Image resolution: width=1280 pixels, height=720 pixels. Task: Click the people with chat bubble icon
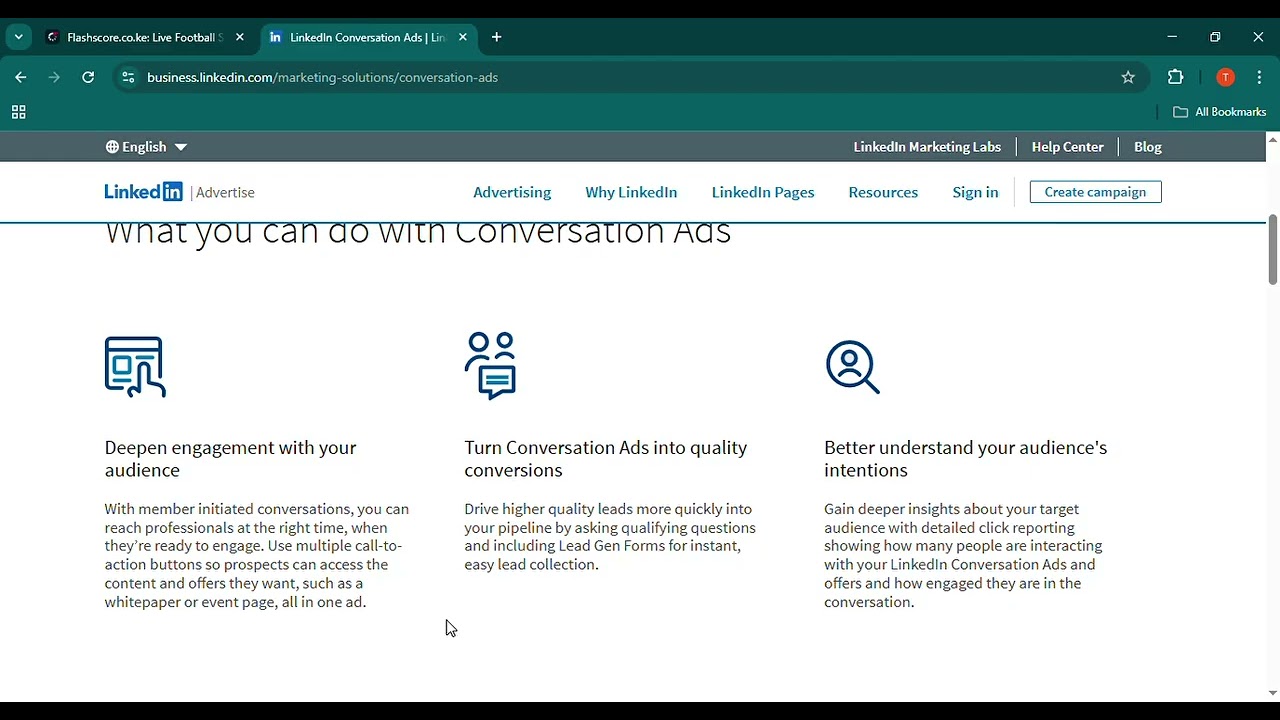pos(491,366)
